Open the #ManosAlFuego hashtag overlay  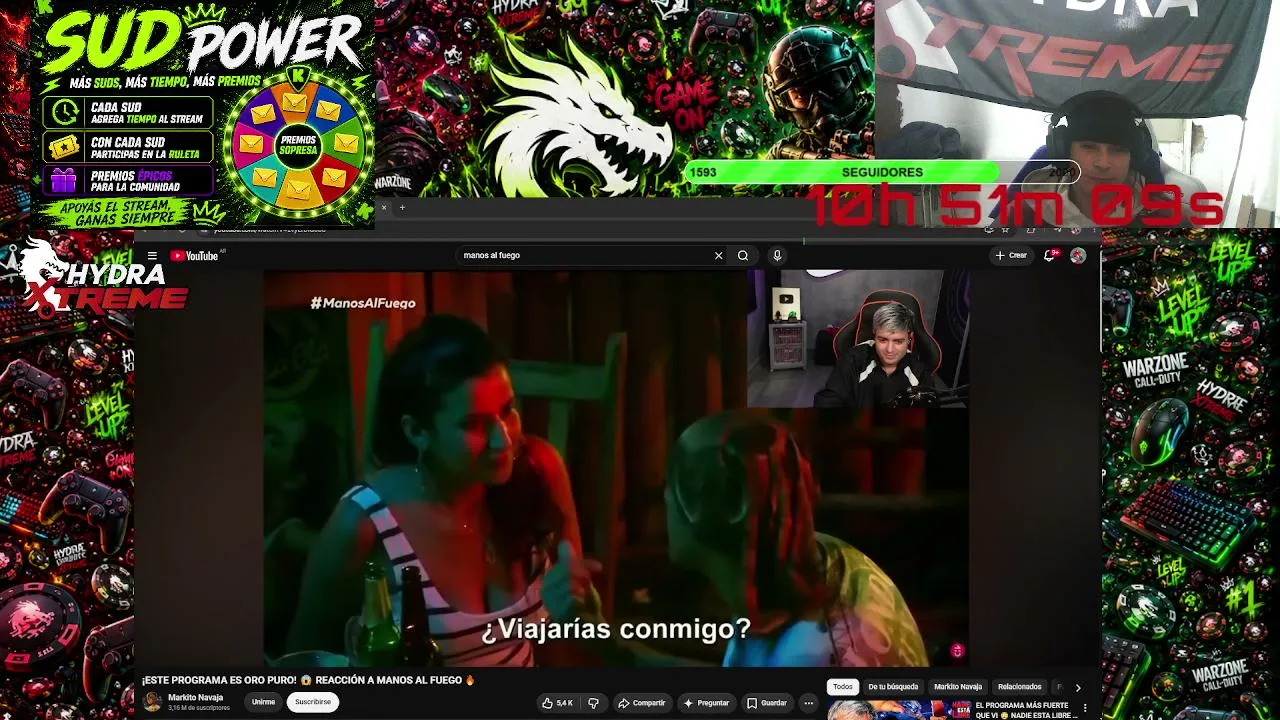pos(363,303)
